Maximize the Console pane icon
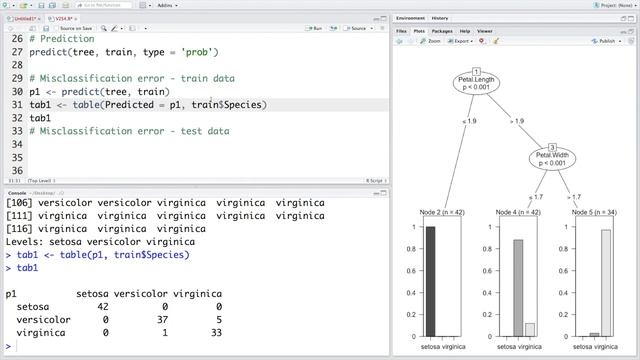640x360 pixels. point(384,193)
